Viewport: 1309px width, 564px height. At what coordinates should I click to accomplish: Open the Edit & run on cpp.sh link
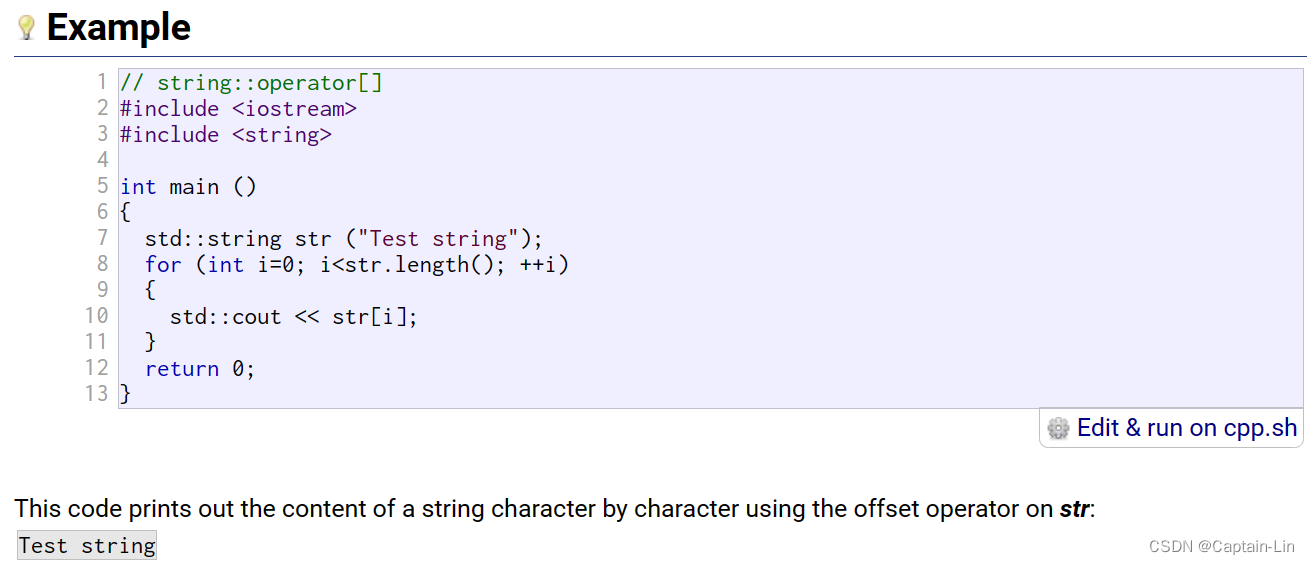[1186, 428]
